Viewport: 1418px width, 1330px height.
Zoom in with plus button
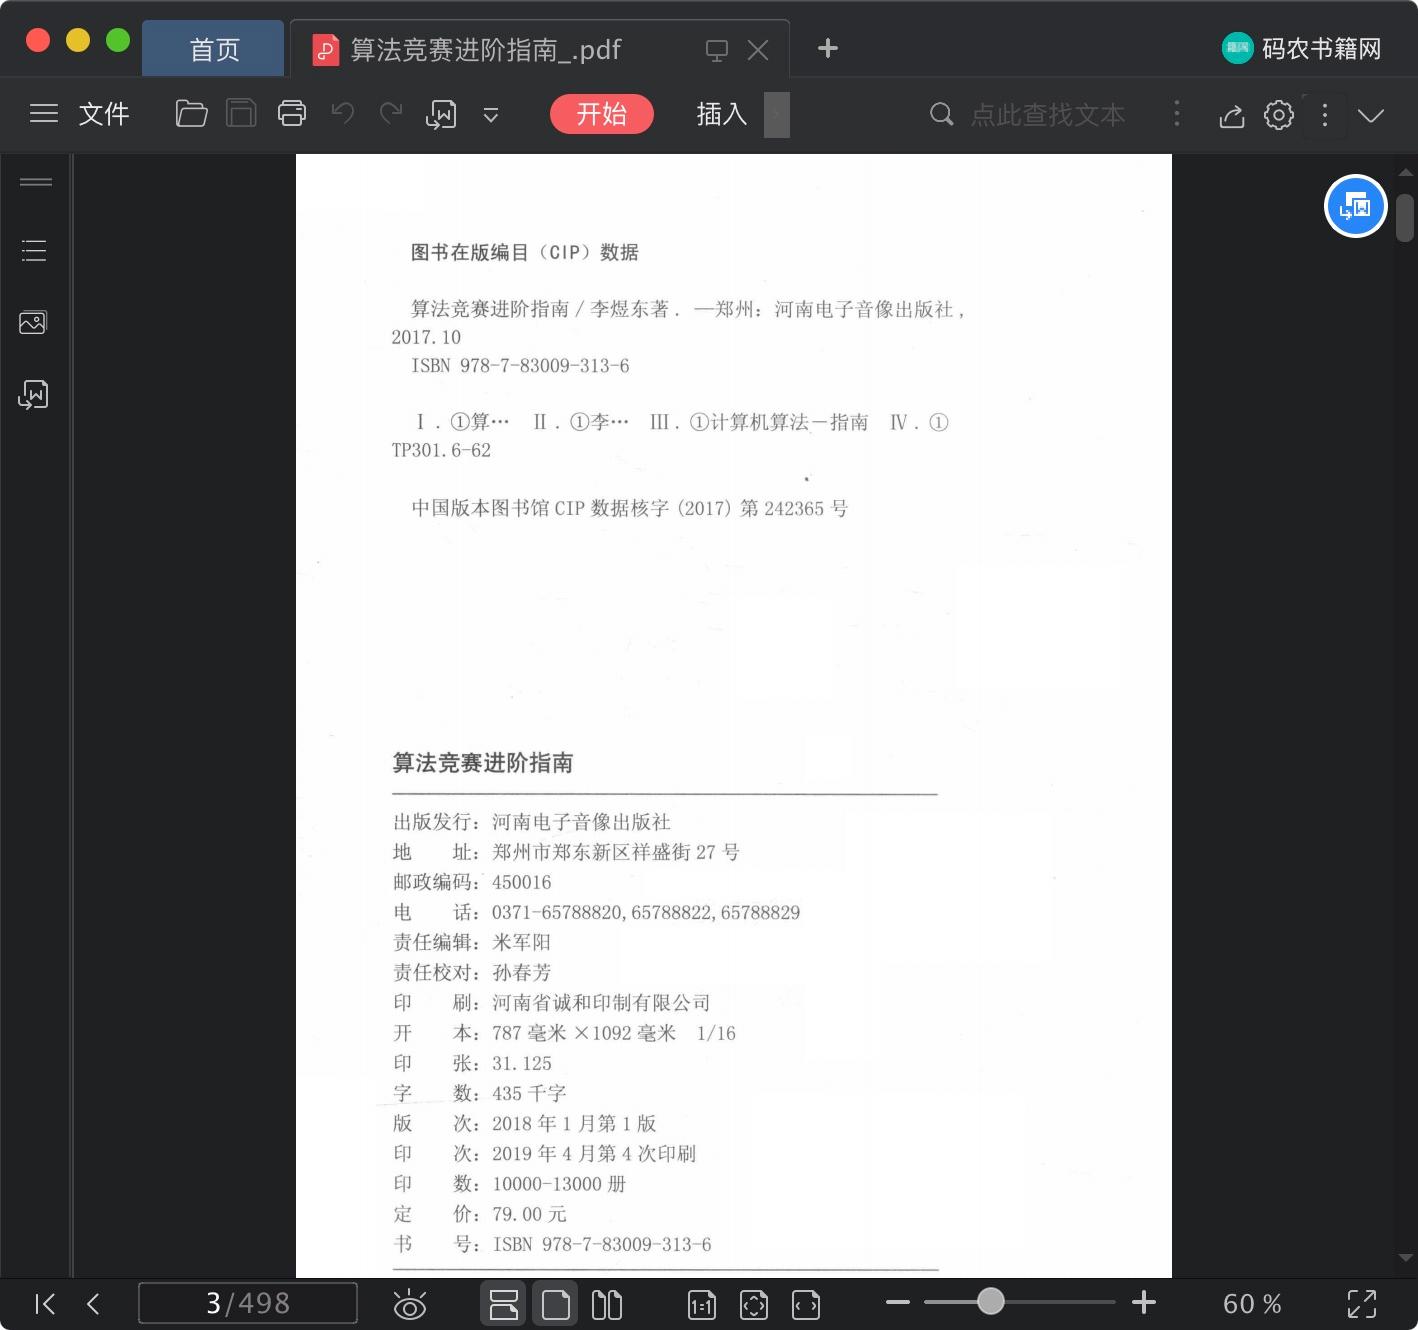tap(1144, 1302)
